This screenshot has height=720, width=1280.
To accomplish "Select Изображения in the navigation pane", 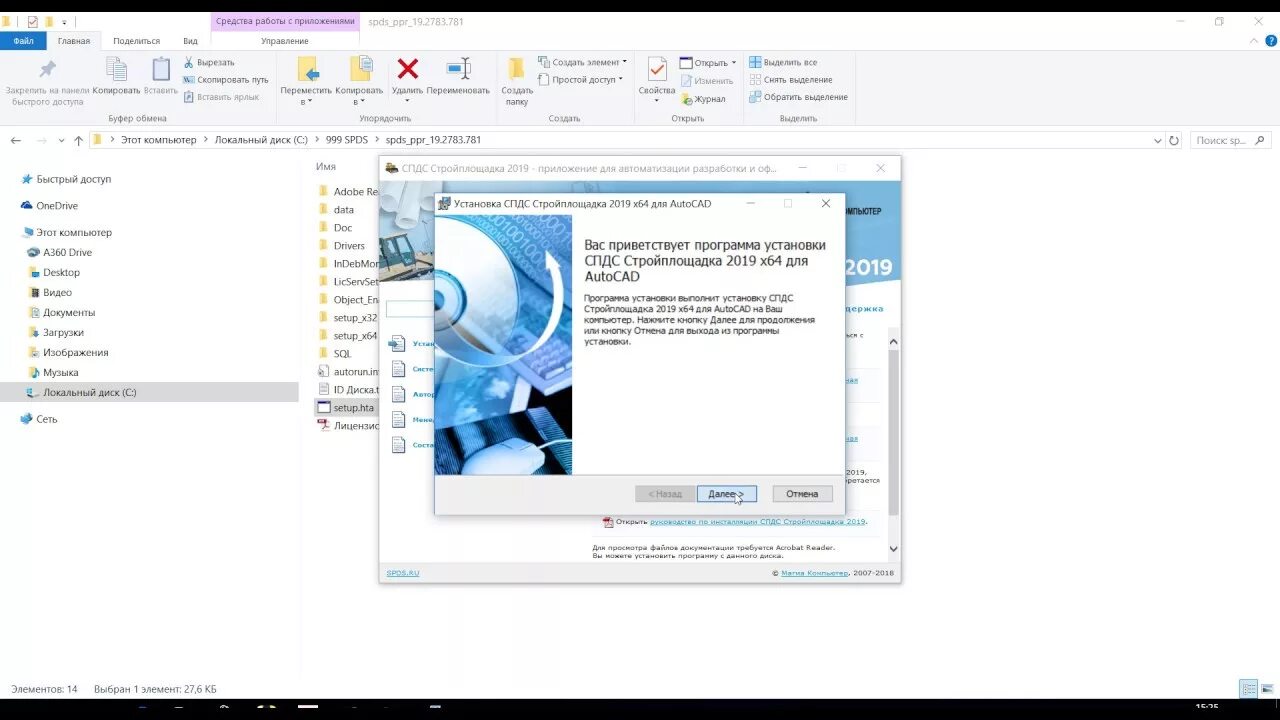I will pos(75,353).
